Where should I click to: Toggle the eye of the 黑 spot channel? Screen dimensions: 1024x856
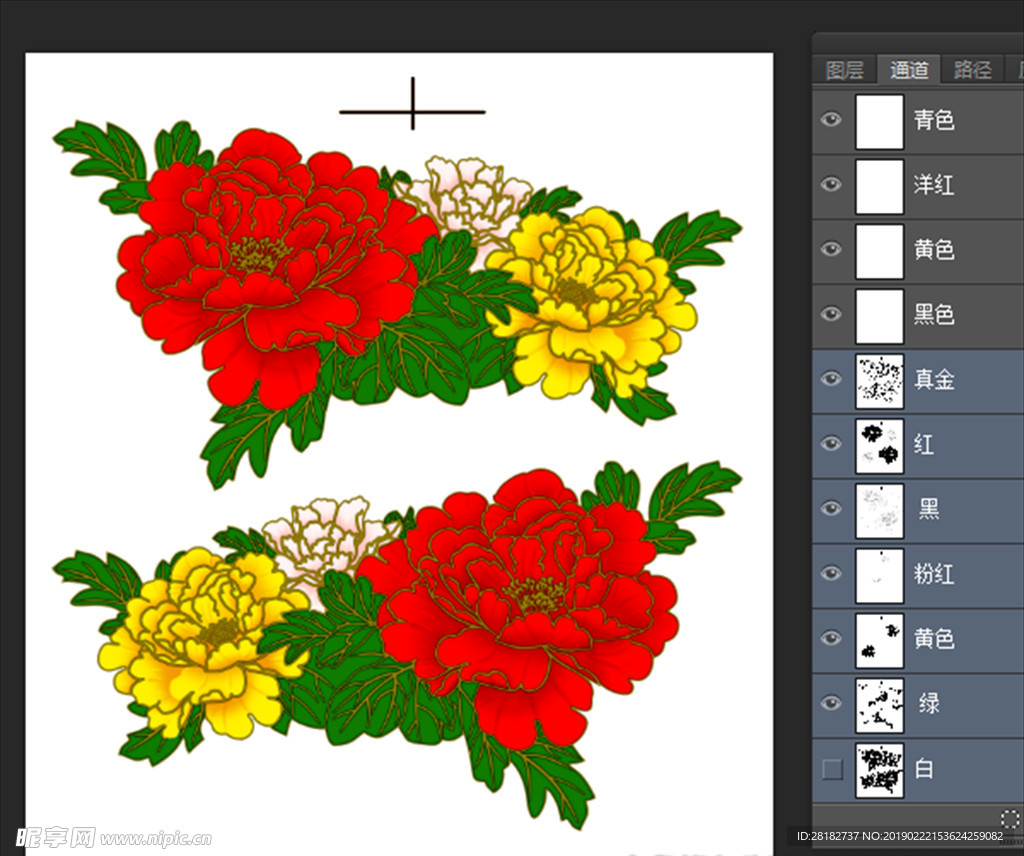click(831, 508)
